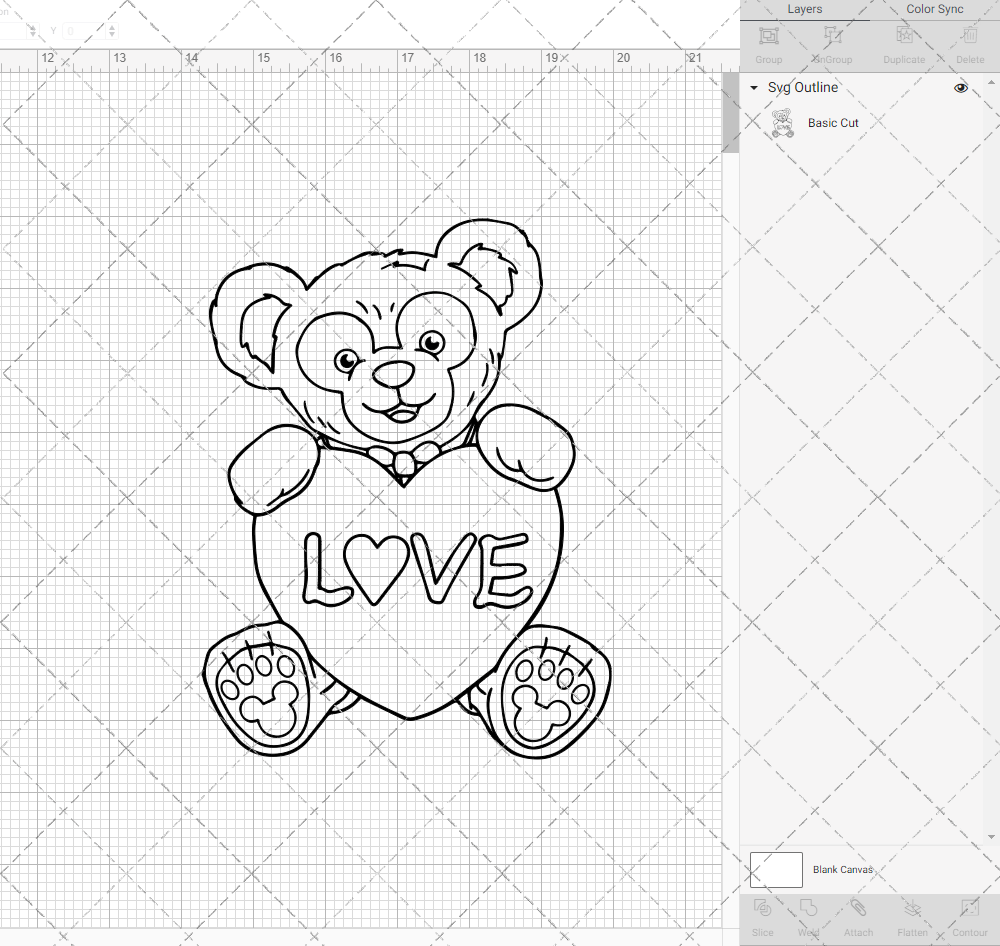Image resolution: width=1000 pixels, height=946 pixels.
Task: Click the Duplicate icon
Action: (904, 36)
